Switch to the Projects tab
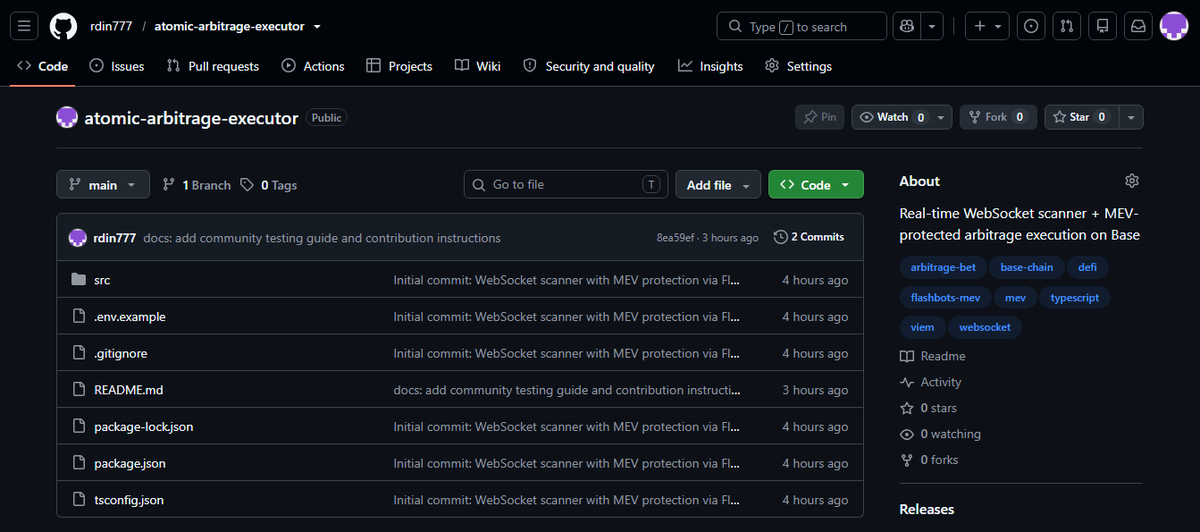 [x=399, y=66]
